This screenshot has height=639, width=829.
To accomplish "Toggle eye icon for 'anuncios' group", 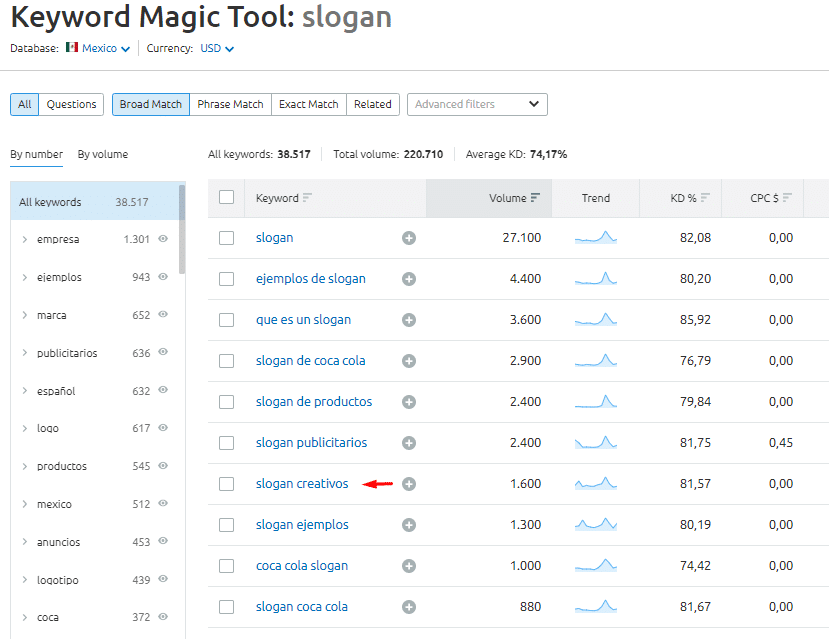I will click(163, 541).
